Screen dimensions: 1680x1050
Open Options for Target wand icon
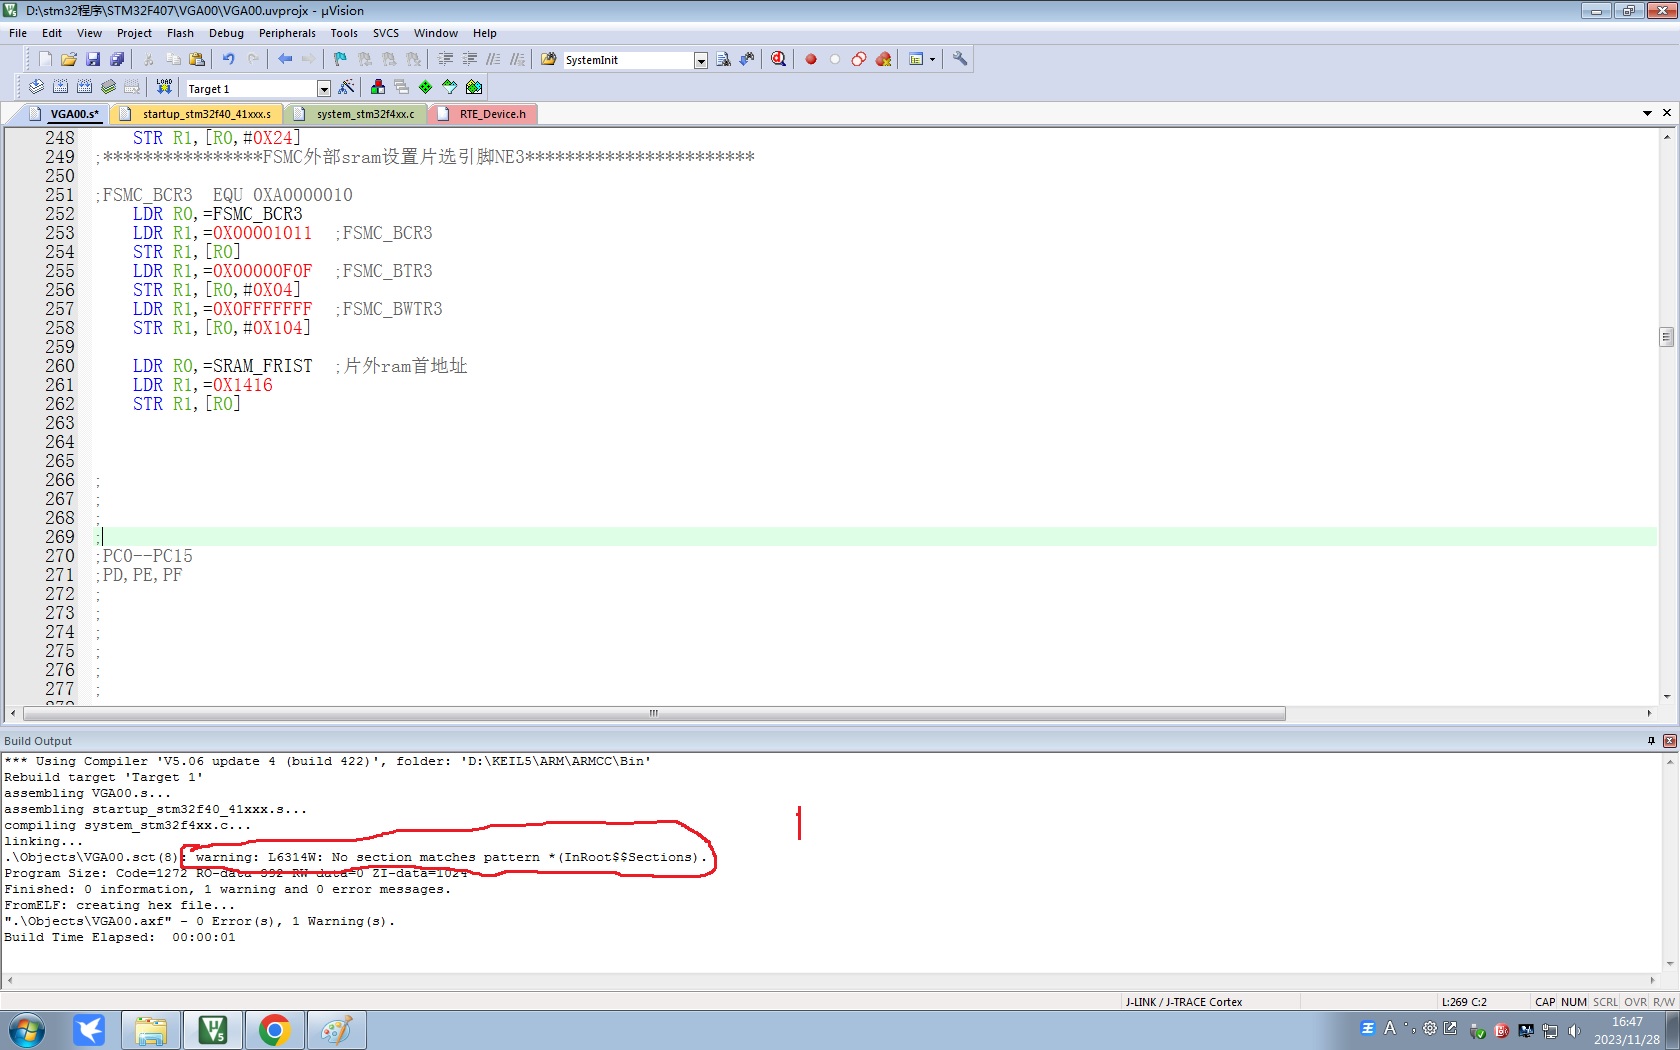(x=346, y=87)
